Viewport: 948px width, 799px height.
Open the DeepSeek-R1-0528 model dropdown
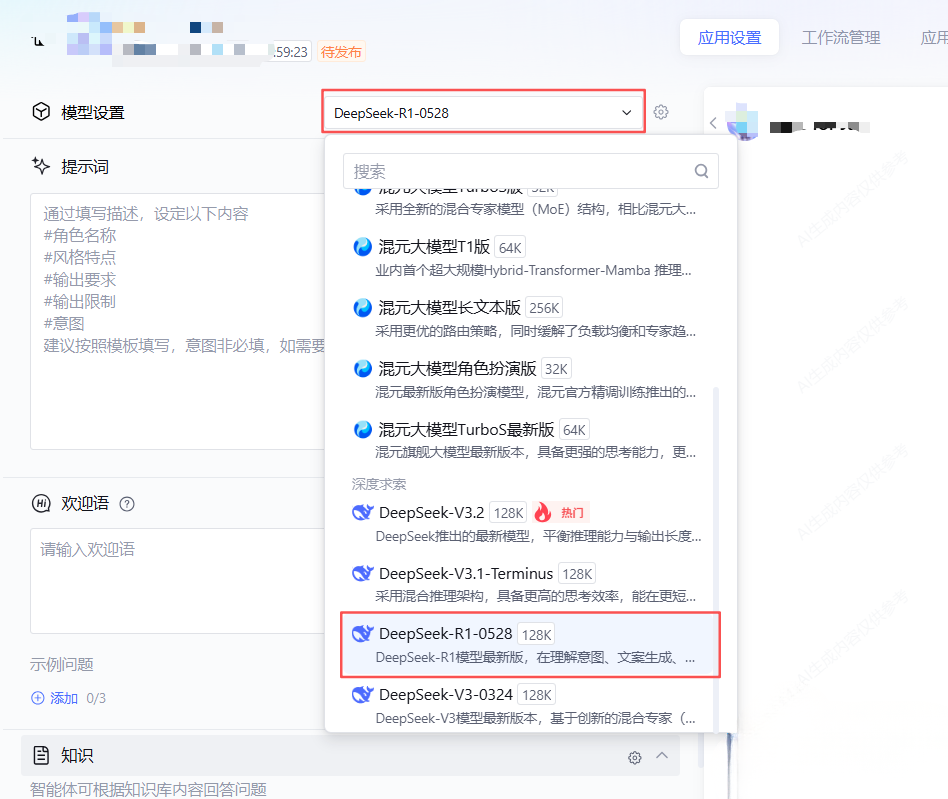click(485, 113)
